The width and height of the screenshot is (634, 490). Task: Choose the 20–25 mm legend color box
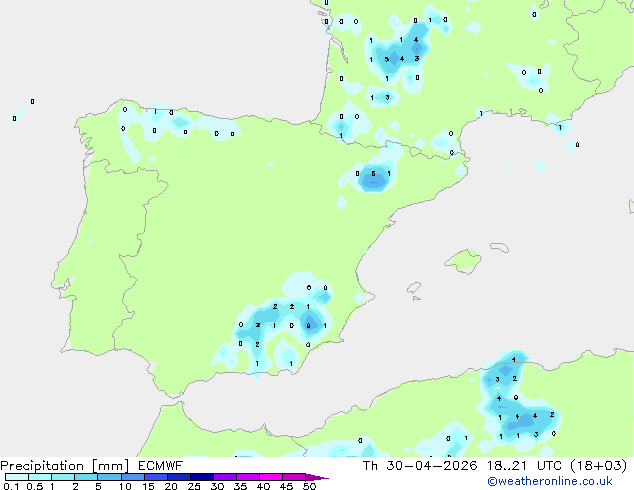click(x=179, y=477)
